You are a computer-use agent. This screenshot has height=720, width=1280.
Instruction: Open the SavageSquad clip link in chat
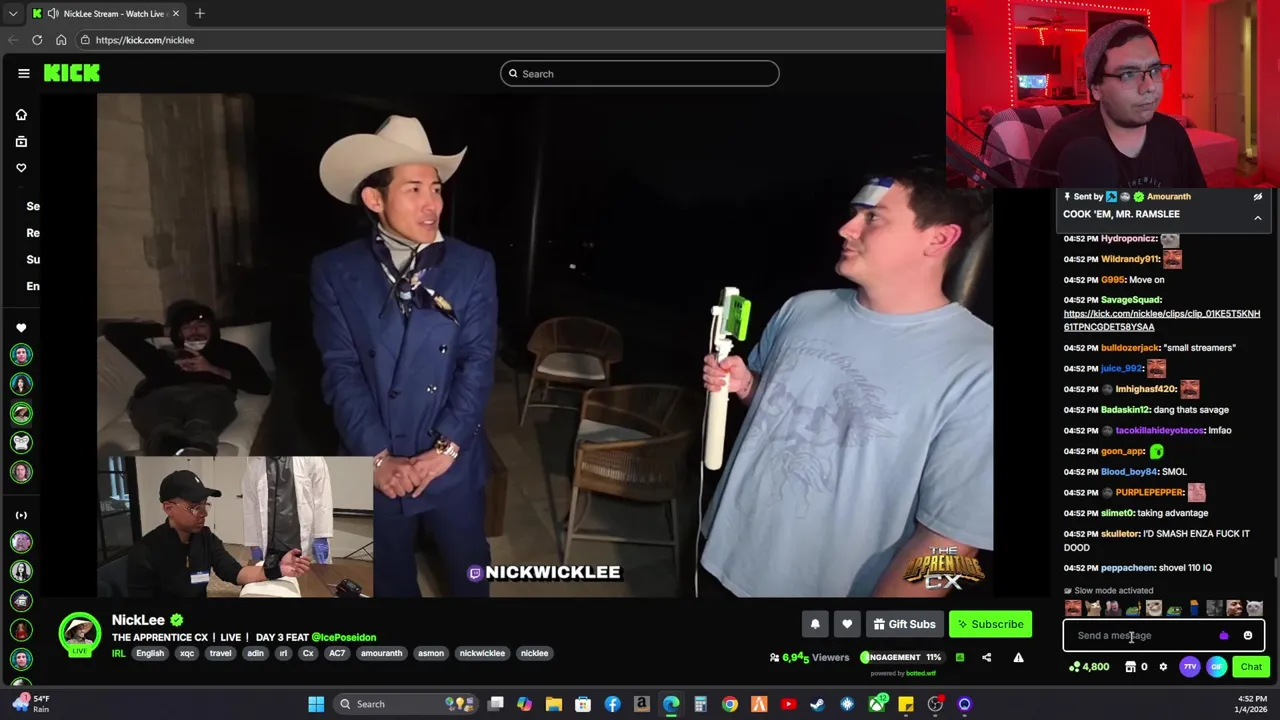[x=1161, y=320]
